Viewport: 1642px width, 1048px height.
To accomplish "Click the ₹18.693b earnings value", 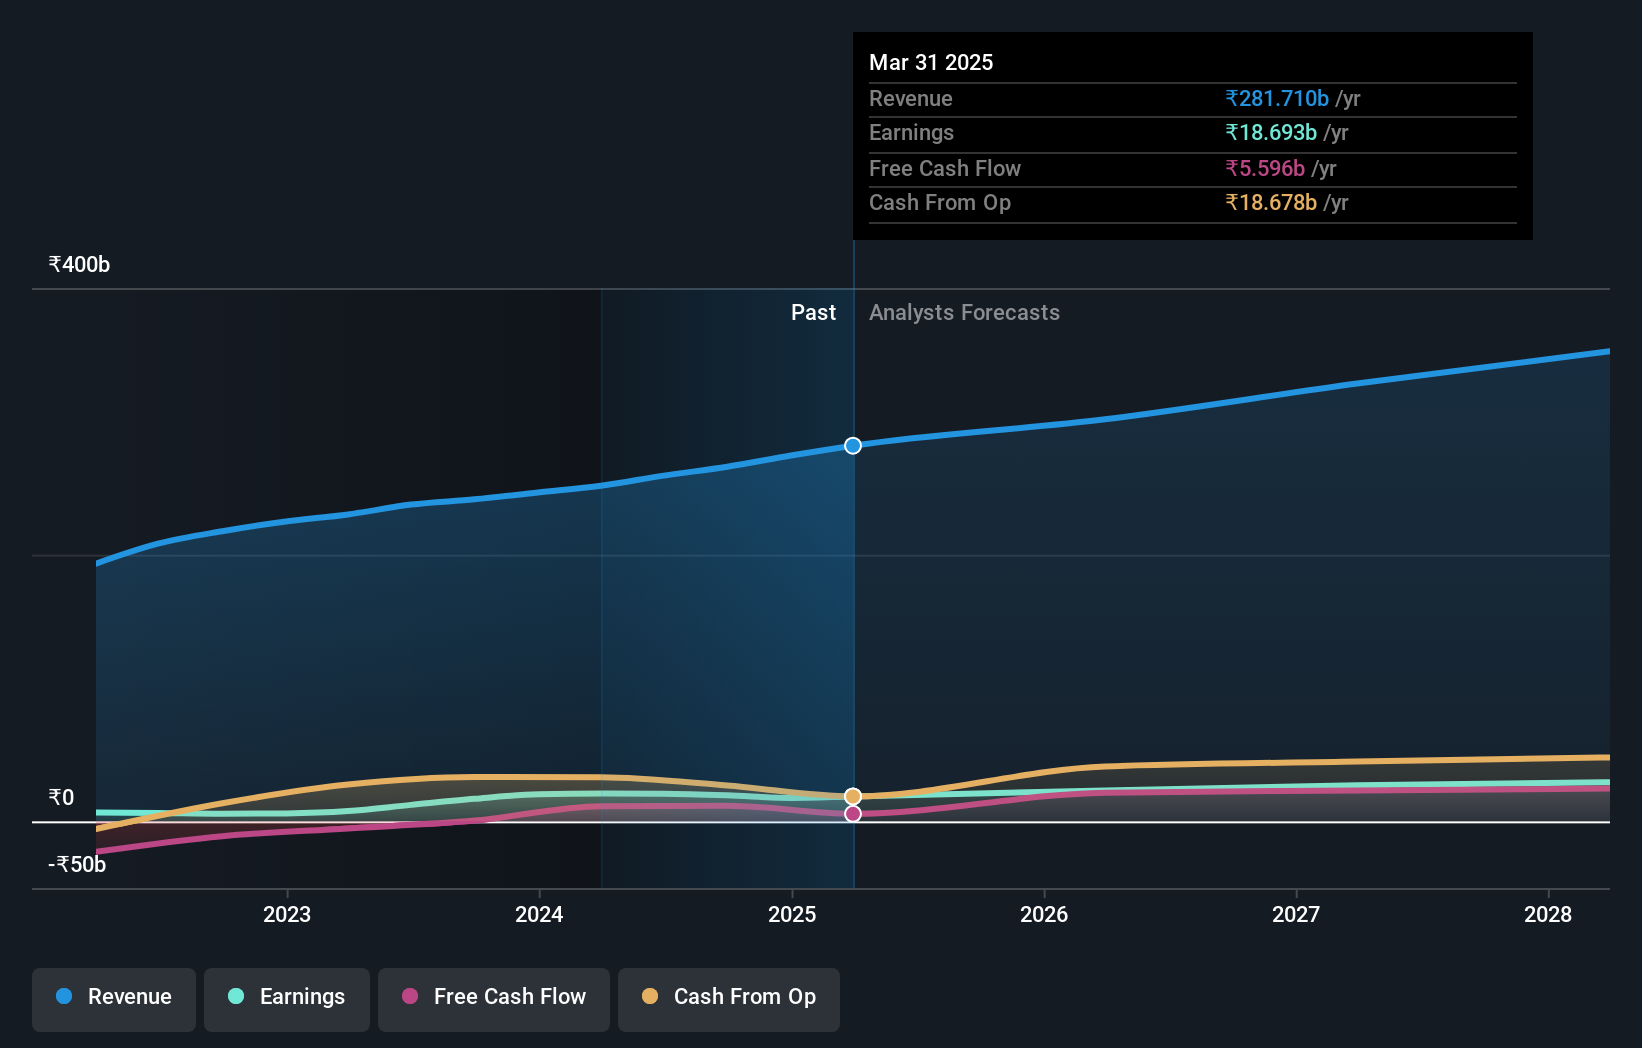I will [x=1271, y=132].
